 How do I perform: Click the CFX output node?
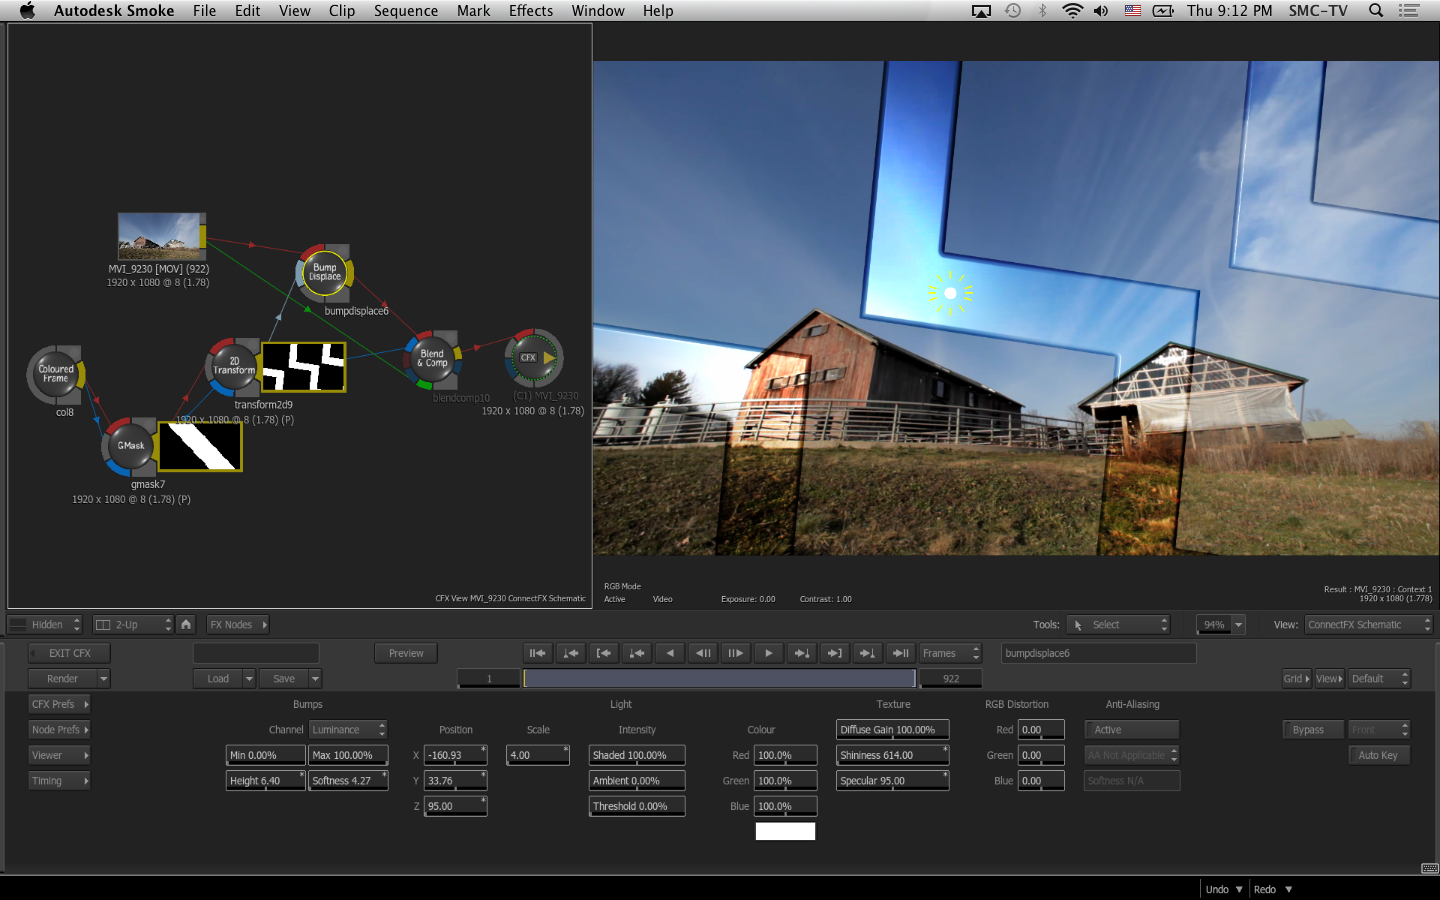[534, 357]
